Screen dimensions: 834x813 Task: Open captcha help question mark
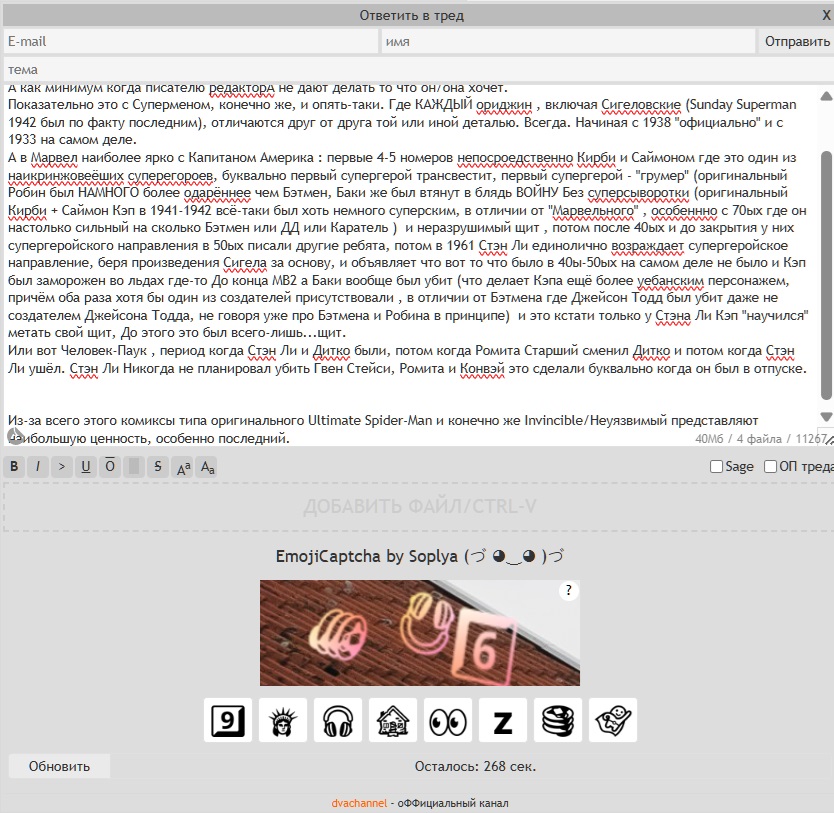(x=569, y=590)
